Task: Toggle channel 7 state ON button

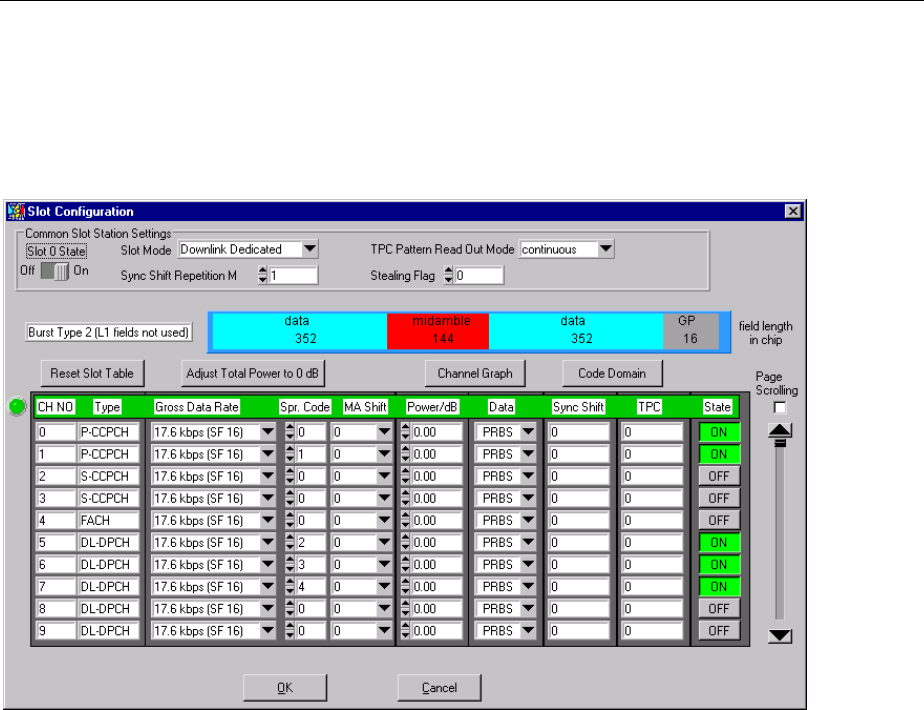Action: tap(719, 587)
